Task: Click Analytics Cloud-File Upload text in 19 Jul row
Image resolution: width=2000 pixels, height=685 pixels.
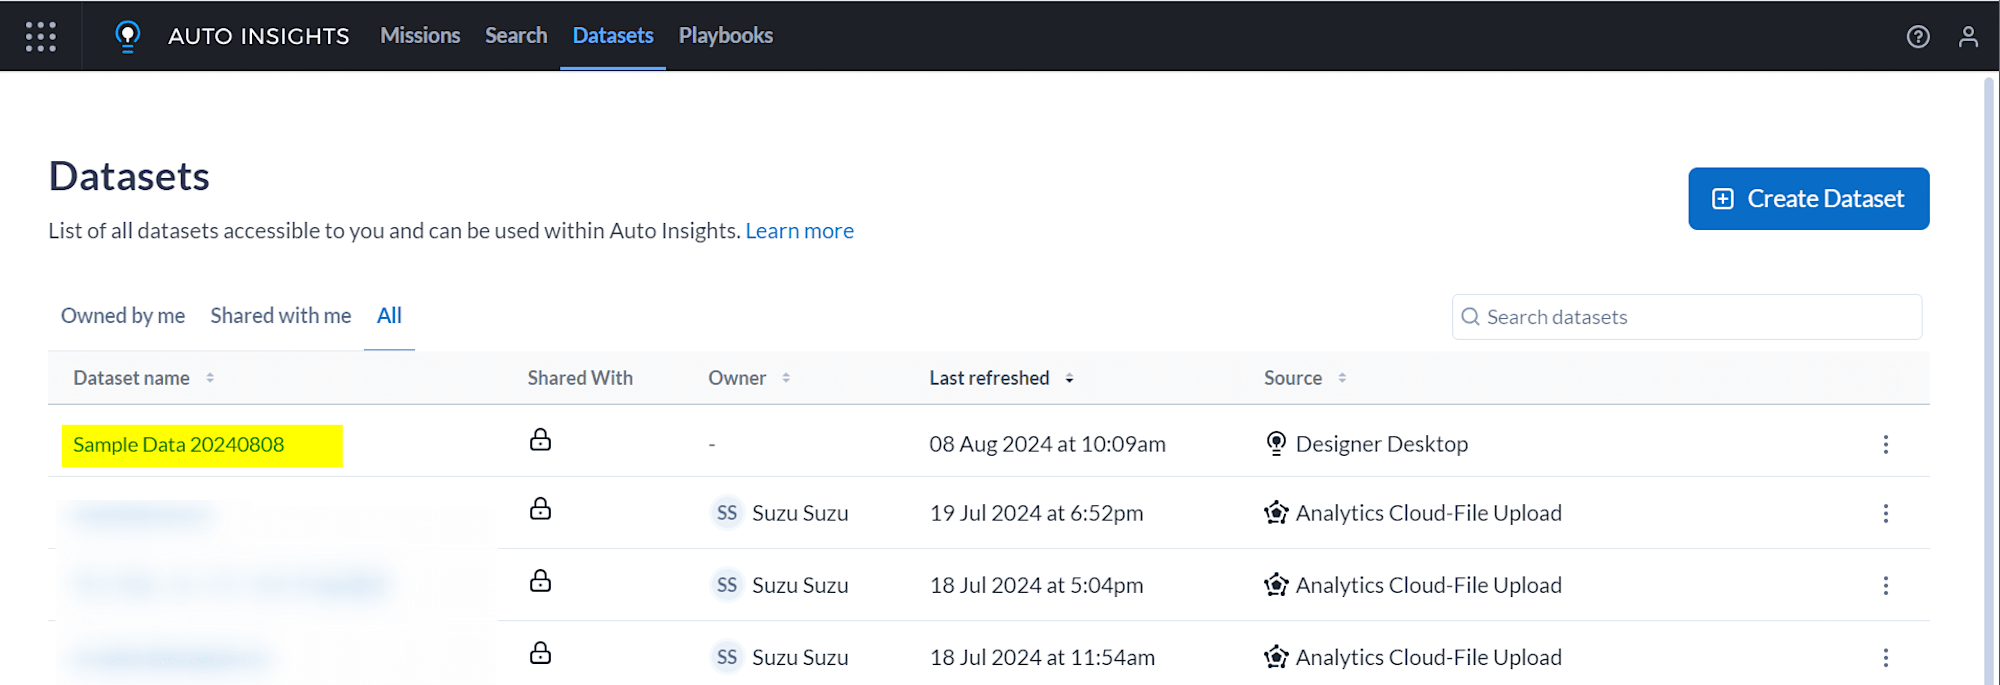Action: 1429,513
